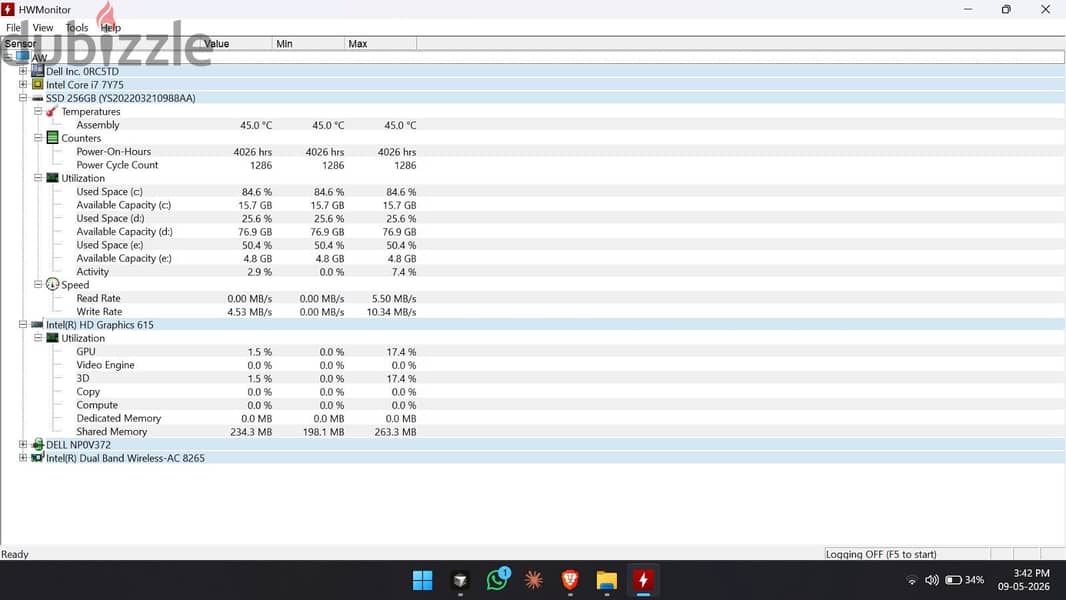Select the Read Rate row
This screenshot has height=600, width=1066.
tap(533, 298)
